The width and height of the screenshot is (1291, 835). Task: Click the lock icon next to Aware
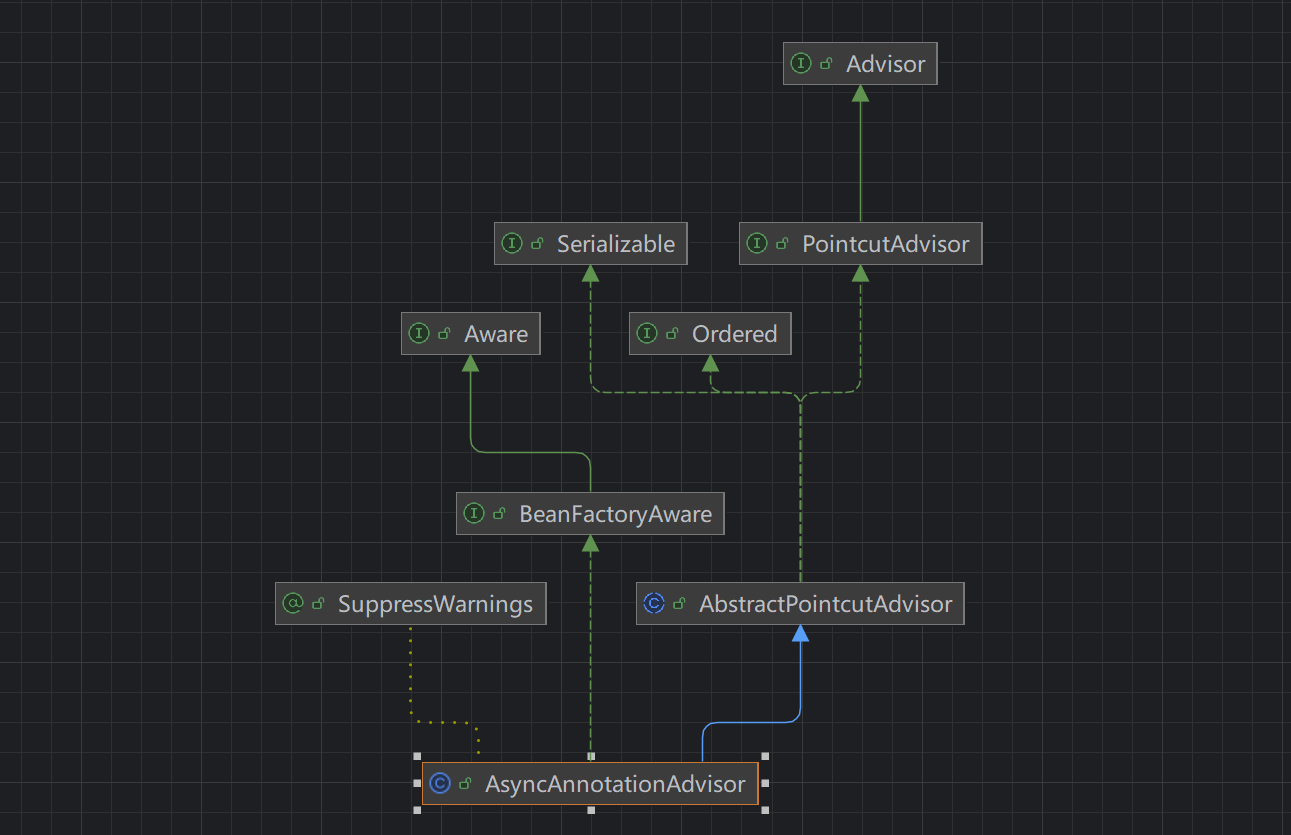[444, 334]
